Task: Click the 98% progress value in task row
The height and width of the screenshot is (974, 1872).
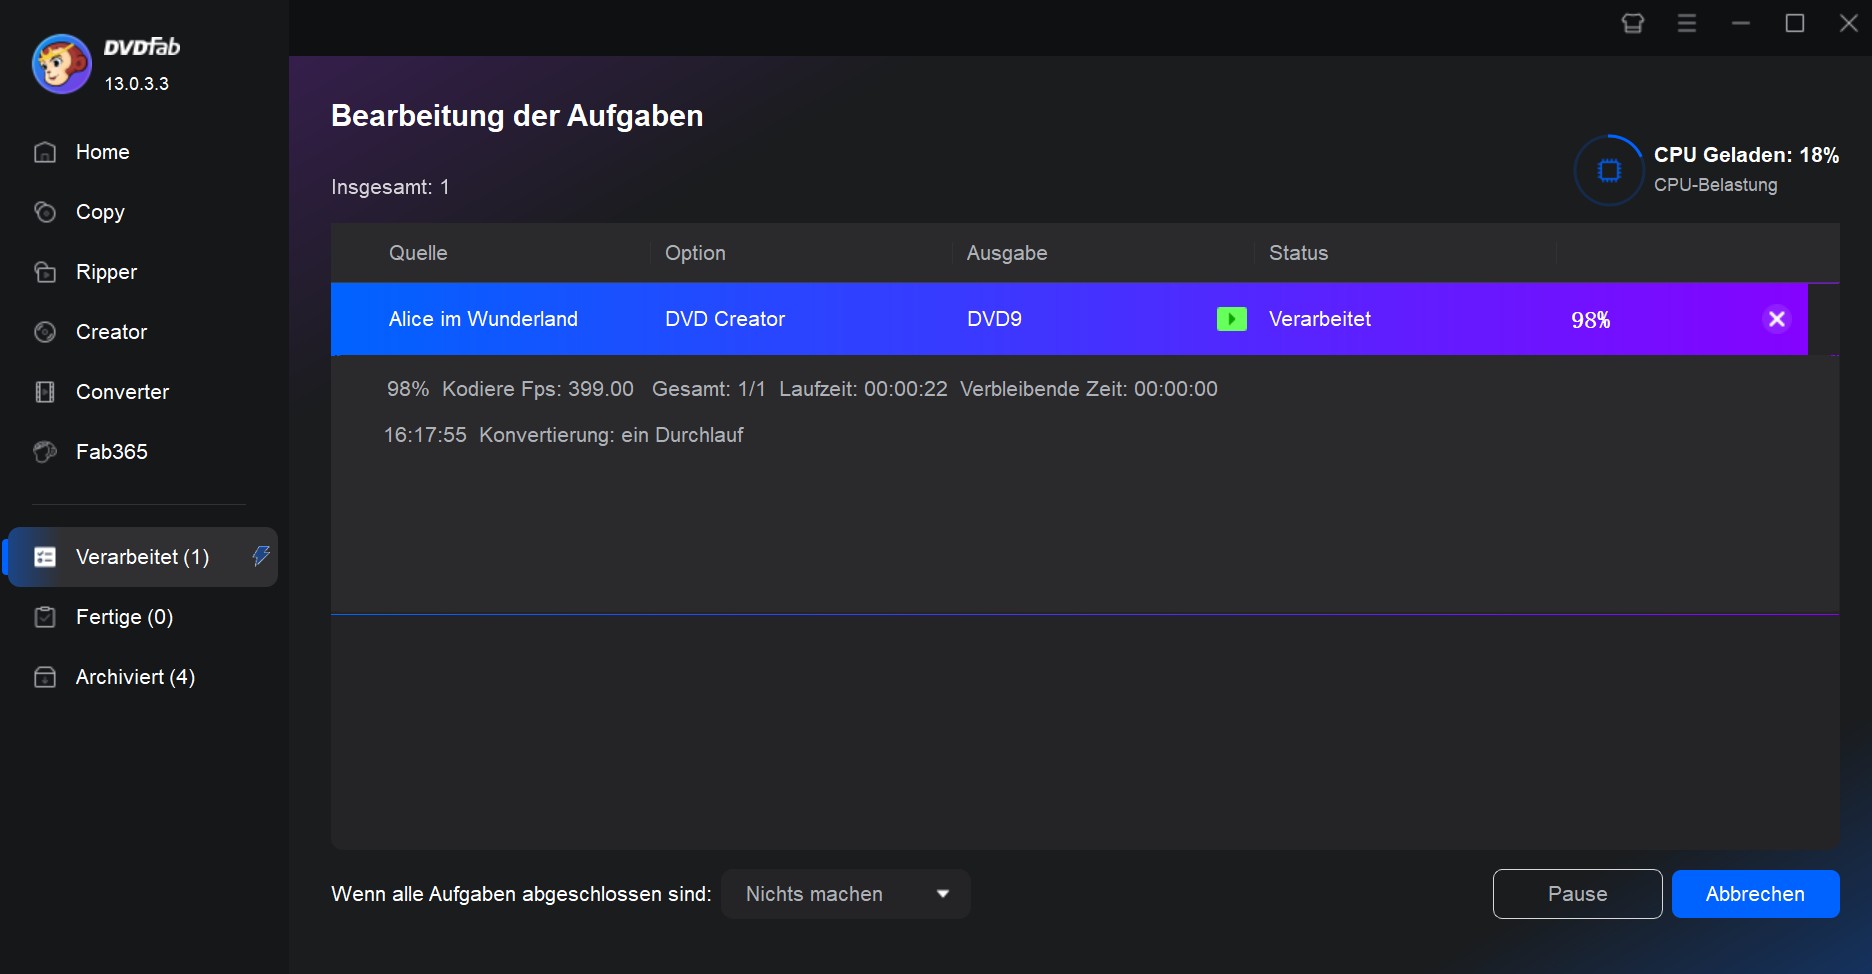Action: 1590,320
